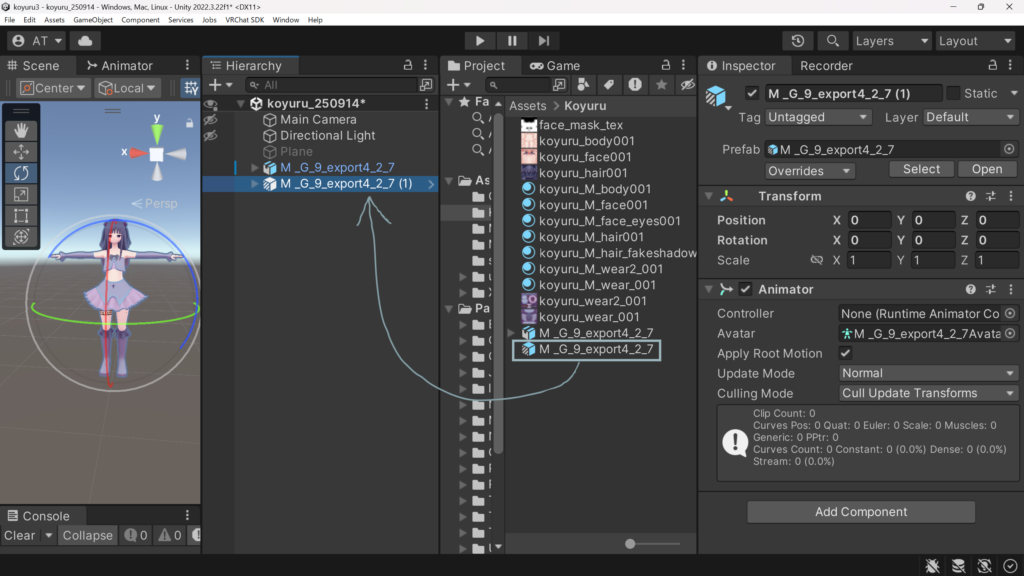The image size is (1024, 576).
Task: Toggle visibility eye for Main Camera row
Action: click(210, 120)
